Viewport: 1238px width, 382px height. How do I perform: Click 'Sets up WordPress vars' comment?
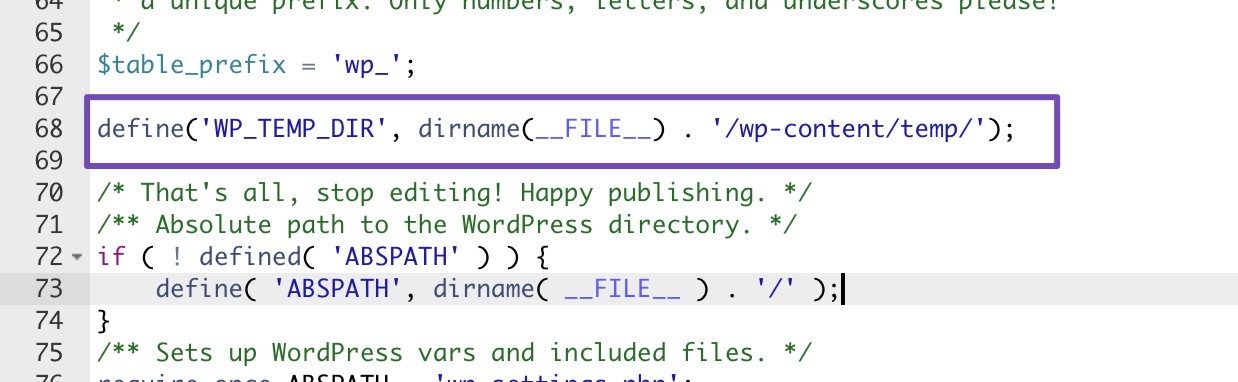(x=455, y=352)
